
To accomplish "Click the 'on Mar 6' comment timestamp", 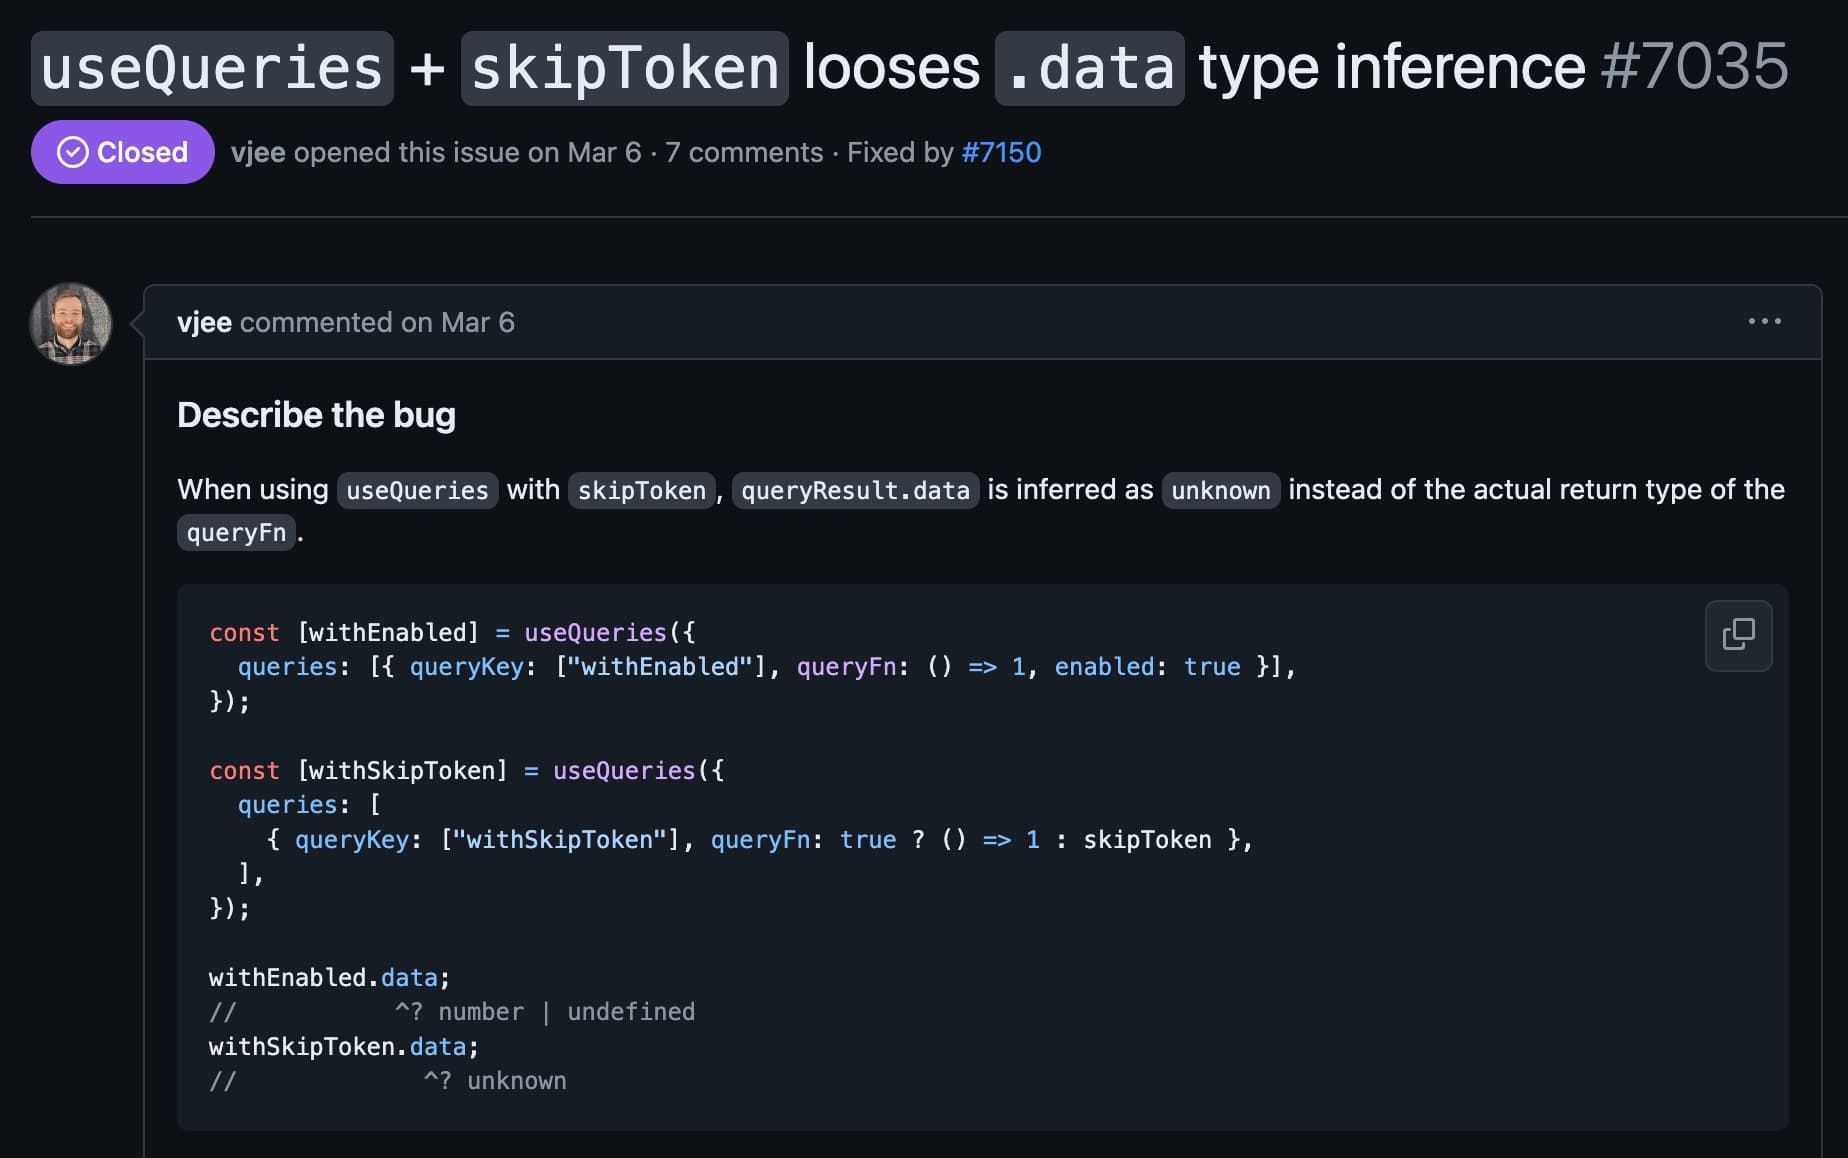I will coord(457,322).
